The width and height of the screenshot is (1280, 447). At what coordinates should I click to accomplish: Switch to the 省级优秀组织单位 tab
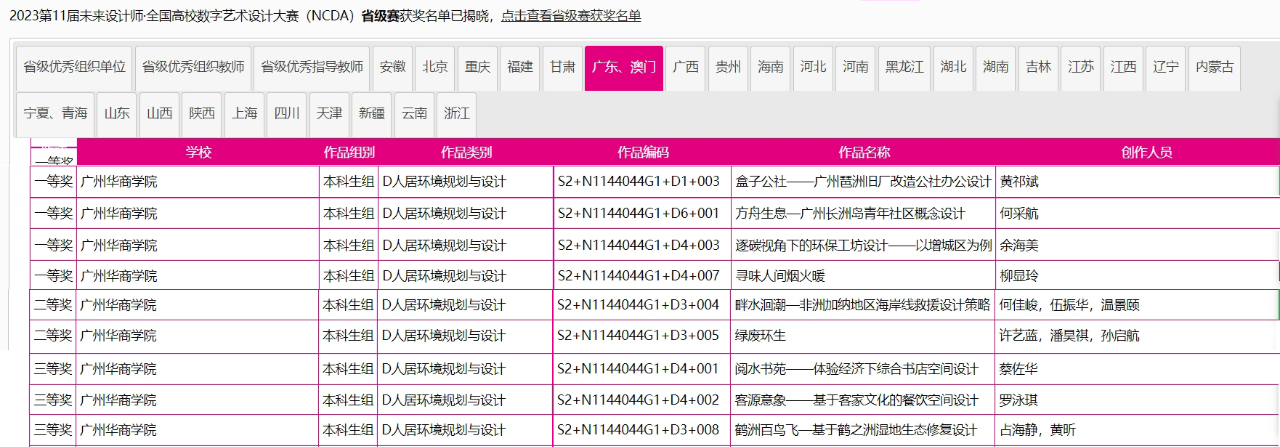coord(75,68)
